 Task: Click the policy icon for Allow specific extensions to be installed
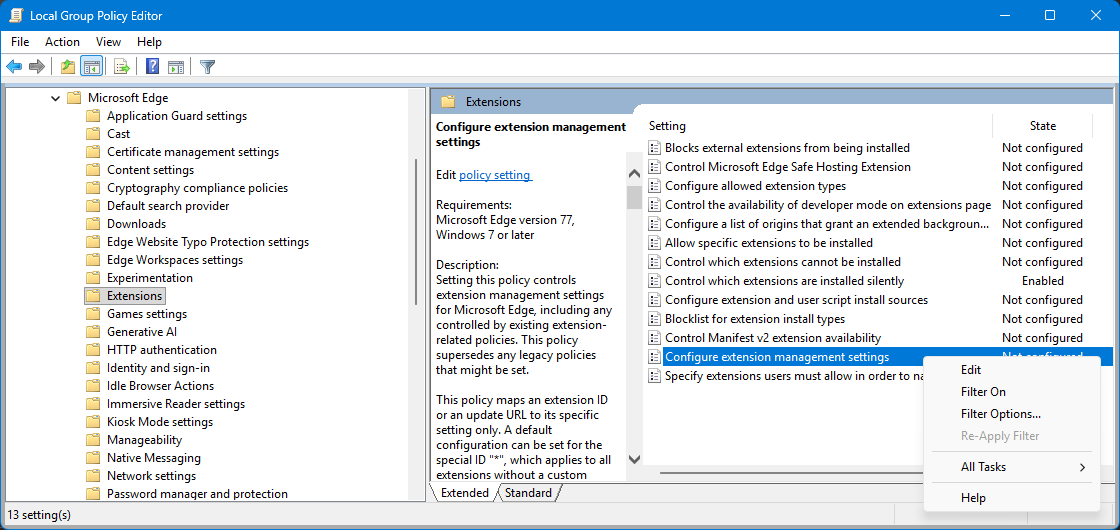[654, 243]
